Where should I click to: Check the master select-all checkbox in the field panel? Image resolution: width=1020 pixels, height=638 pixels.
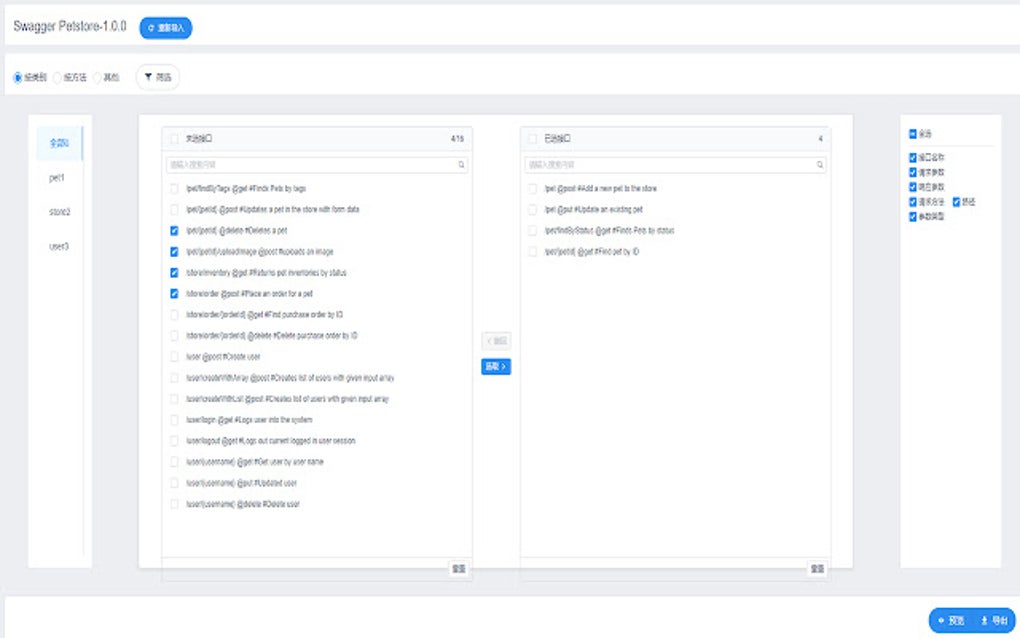pyautogui.click(x=912, y=132)
